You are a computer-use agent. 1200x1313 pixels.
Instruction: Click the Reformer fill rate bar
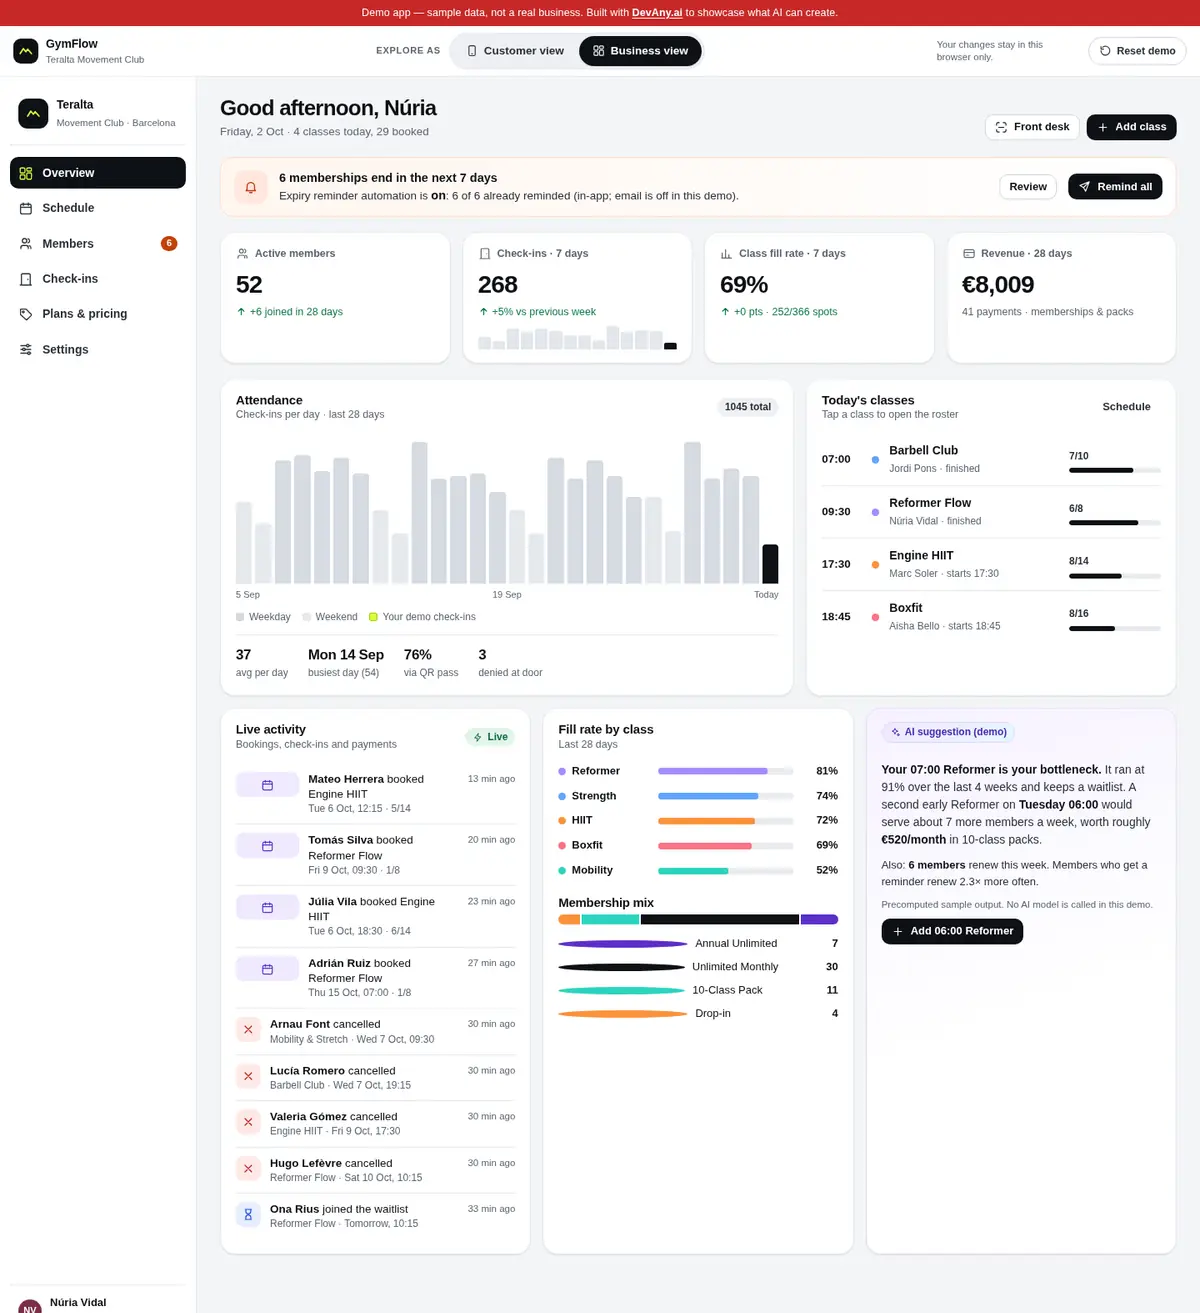tap(725, 771)
